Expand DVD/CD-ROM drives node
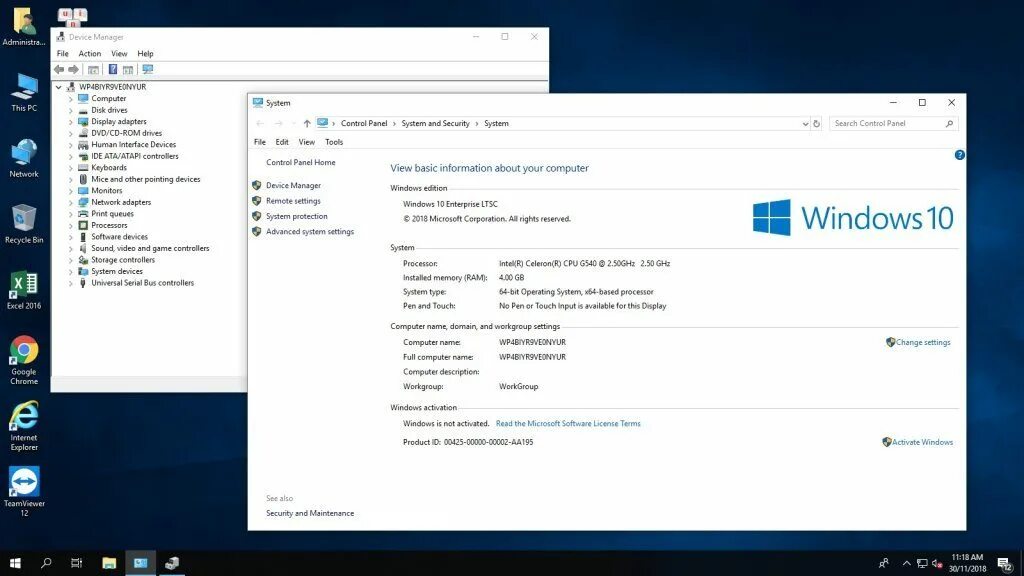 tap(71, 133)
